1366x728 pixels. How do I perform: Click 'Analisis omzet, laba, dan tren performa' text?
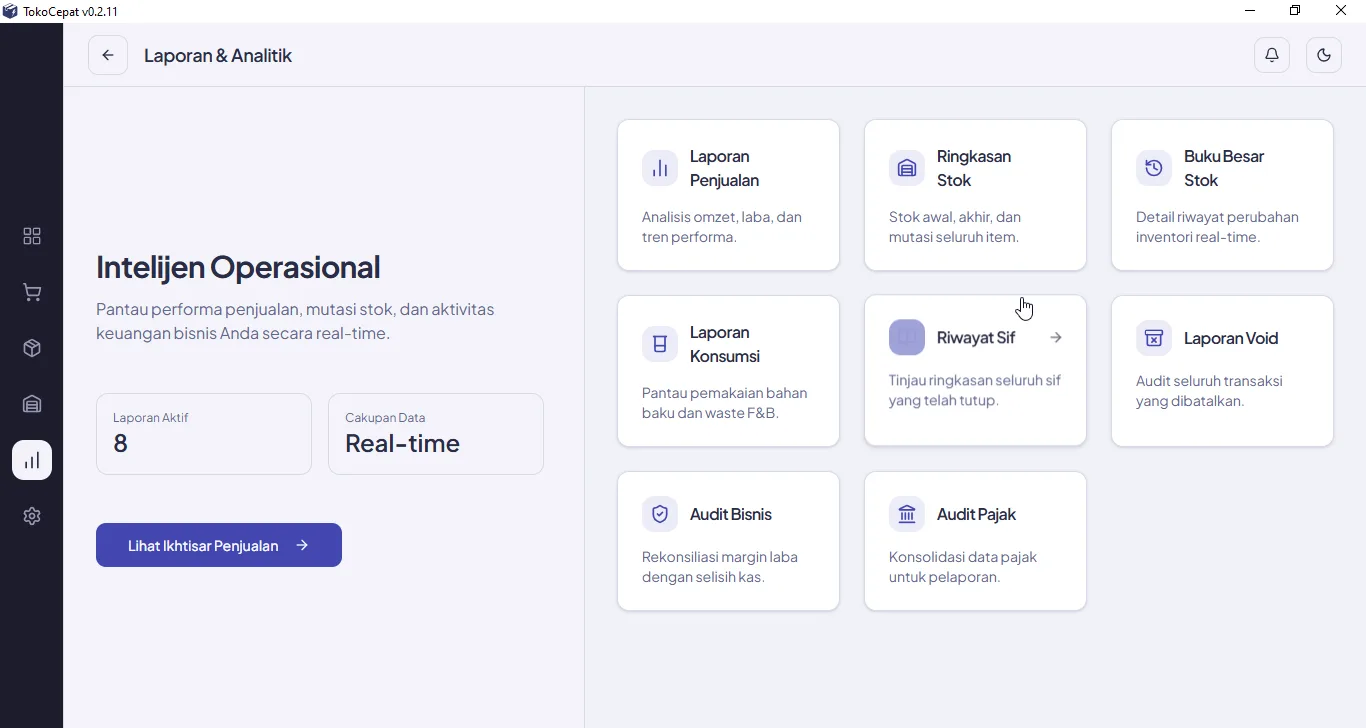tap(722, 227)
